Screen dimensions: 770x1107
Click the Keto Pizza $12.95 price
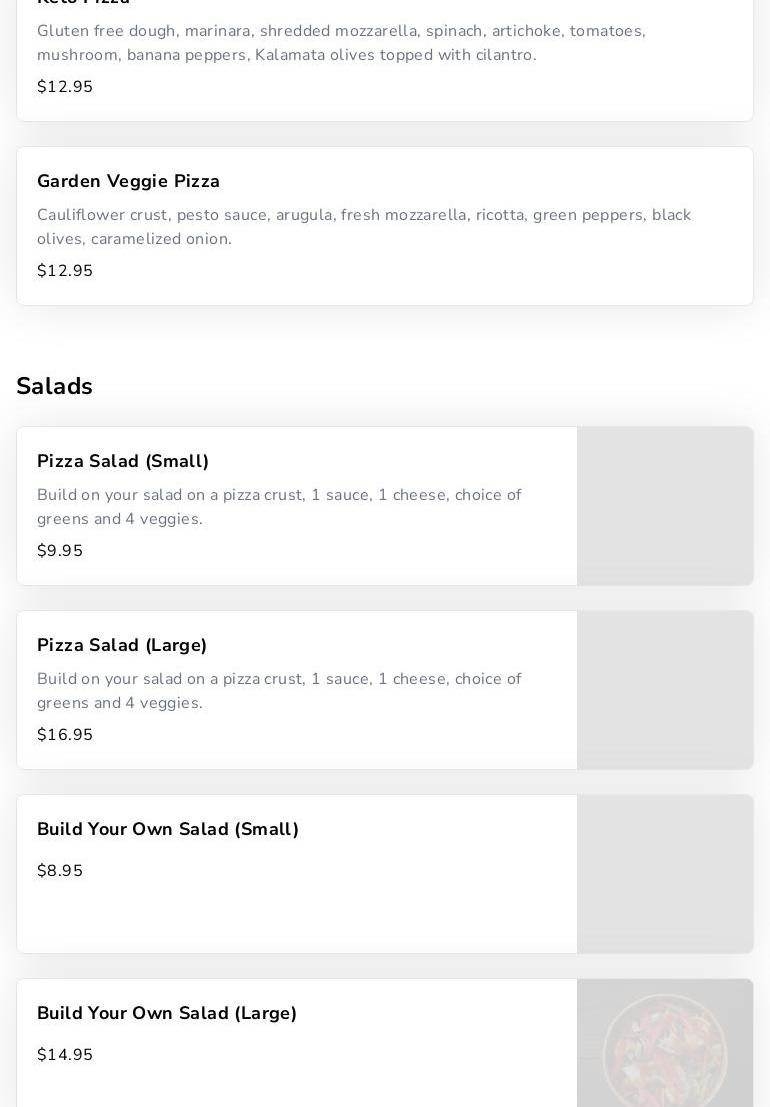point(65,87)
